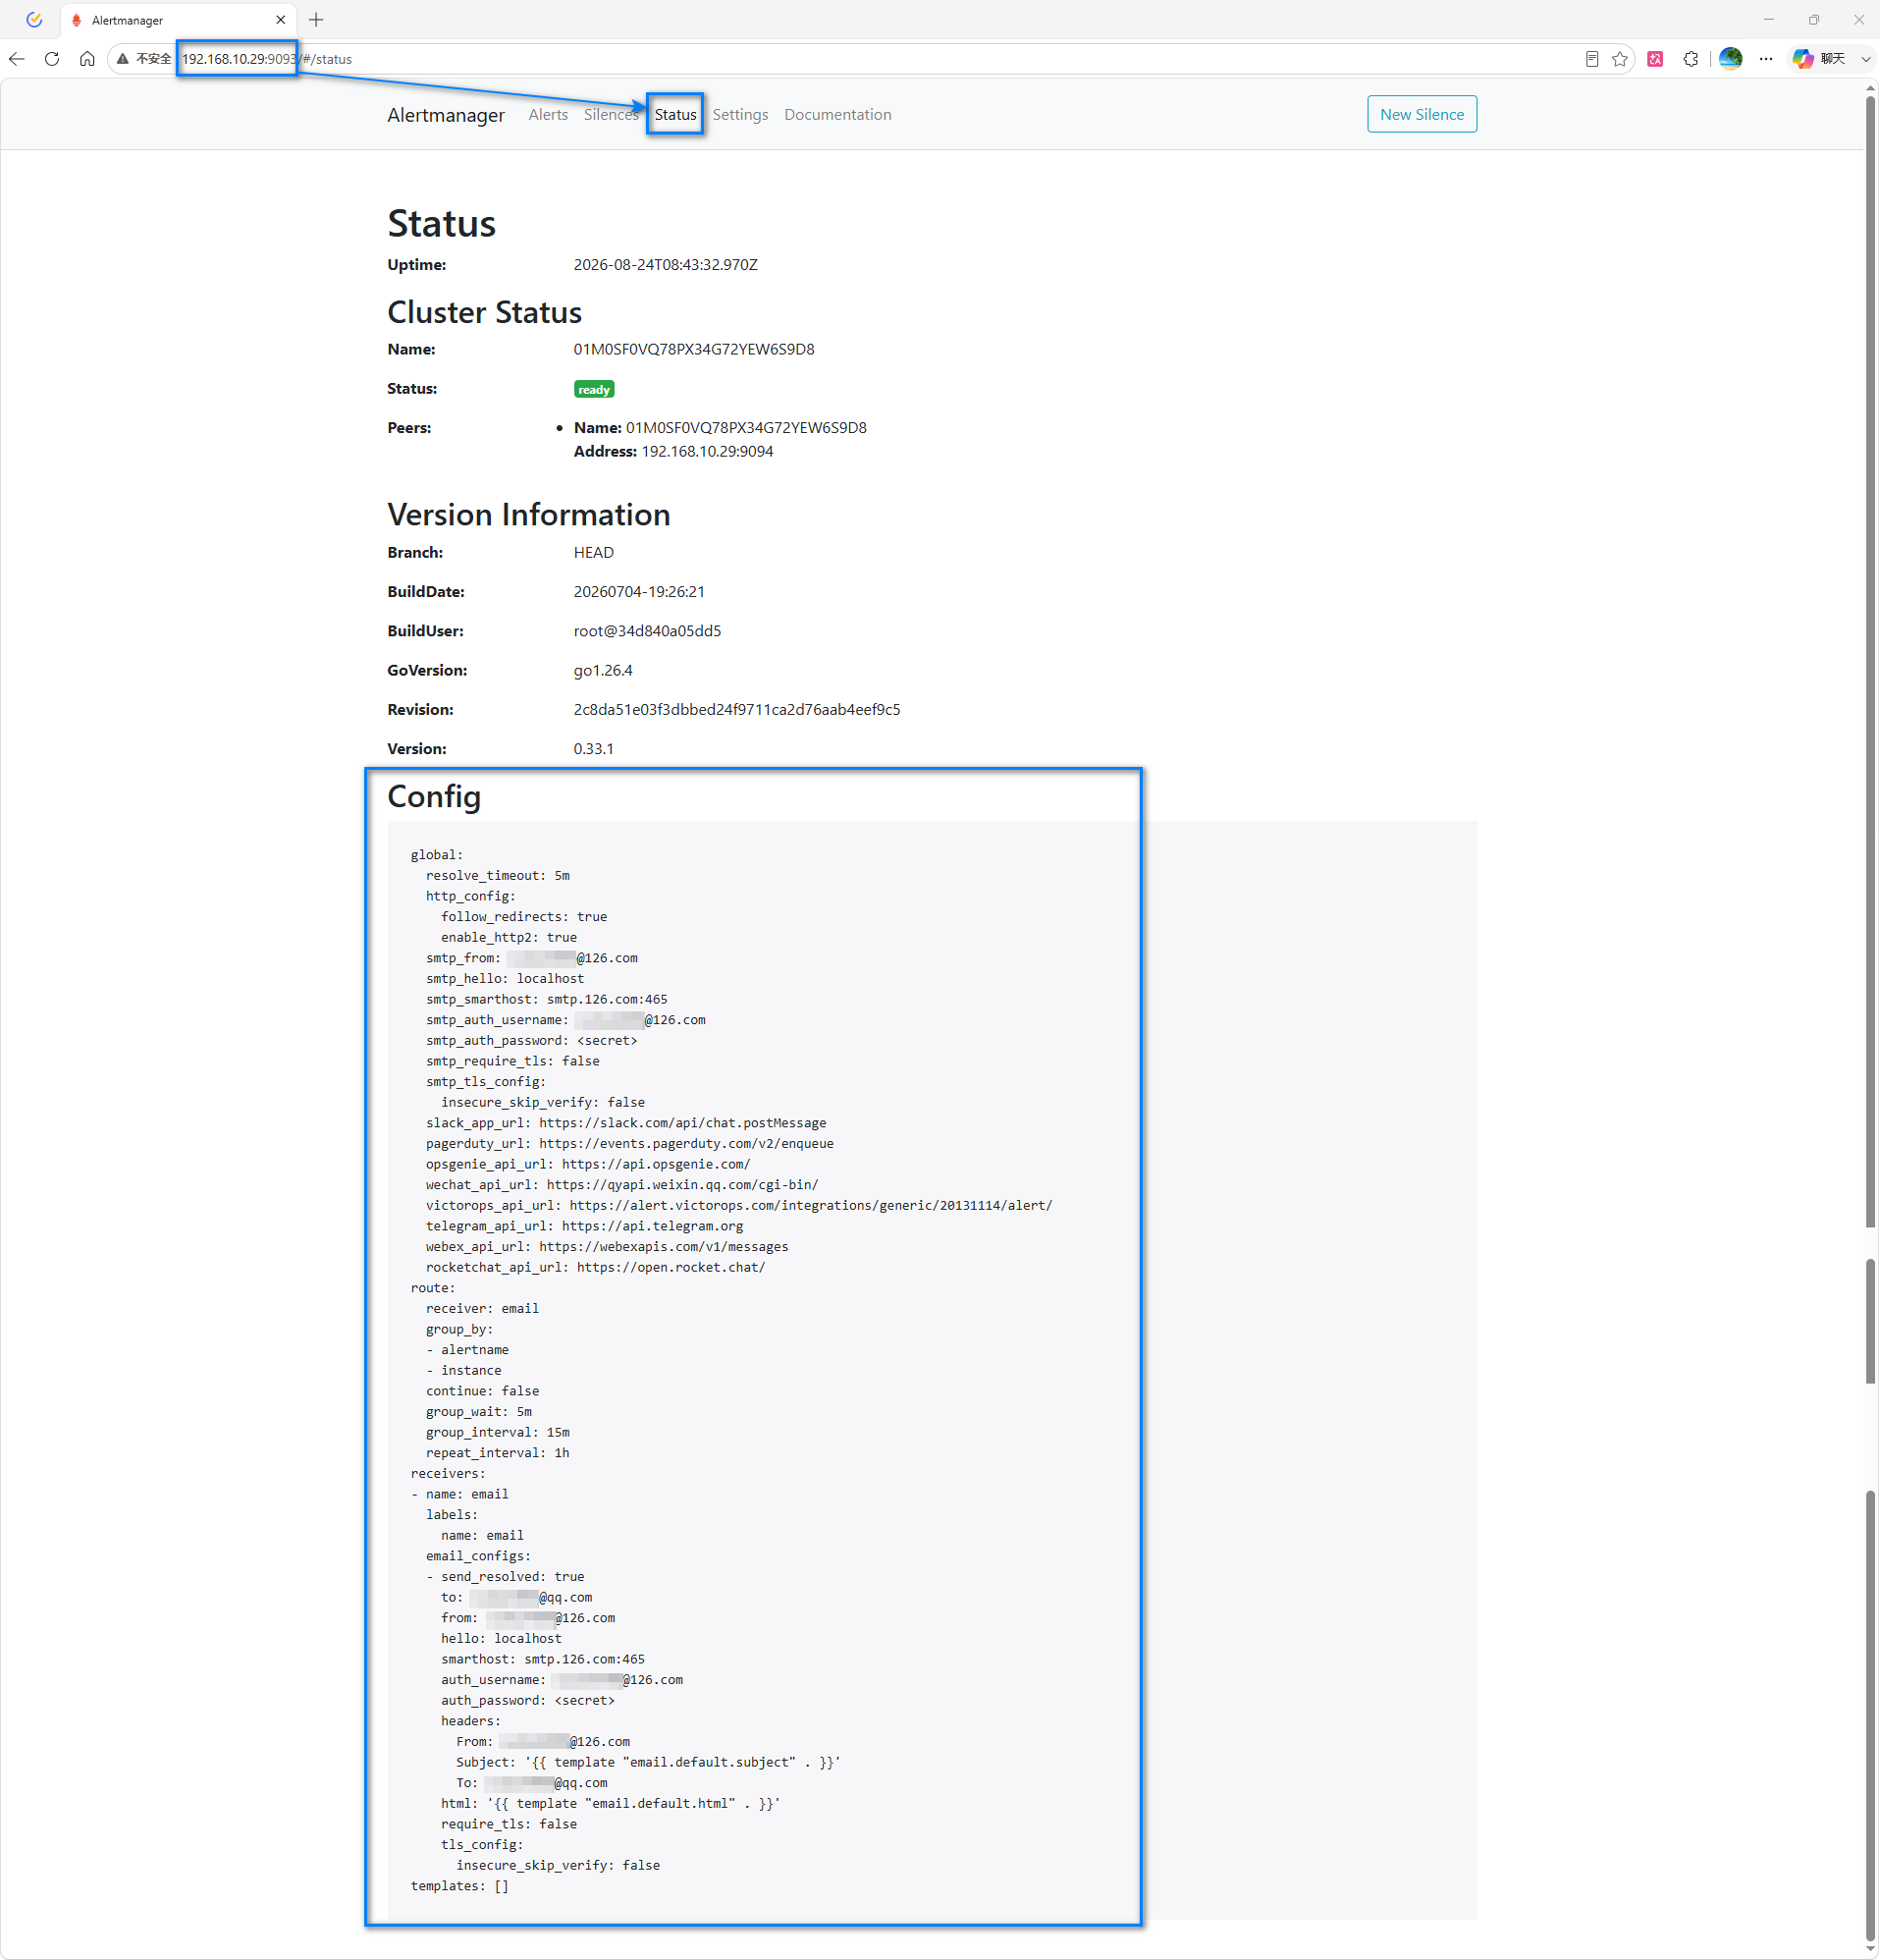This screenshot has width=1880, height=1960.
Task: Go back using the browser back arrow
Action: click(x=17, y=59)
